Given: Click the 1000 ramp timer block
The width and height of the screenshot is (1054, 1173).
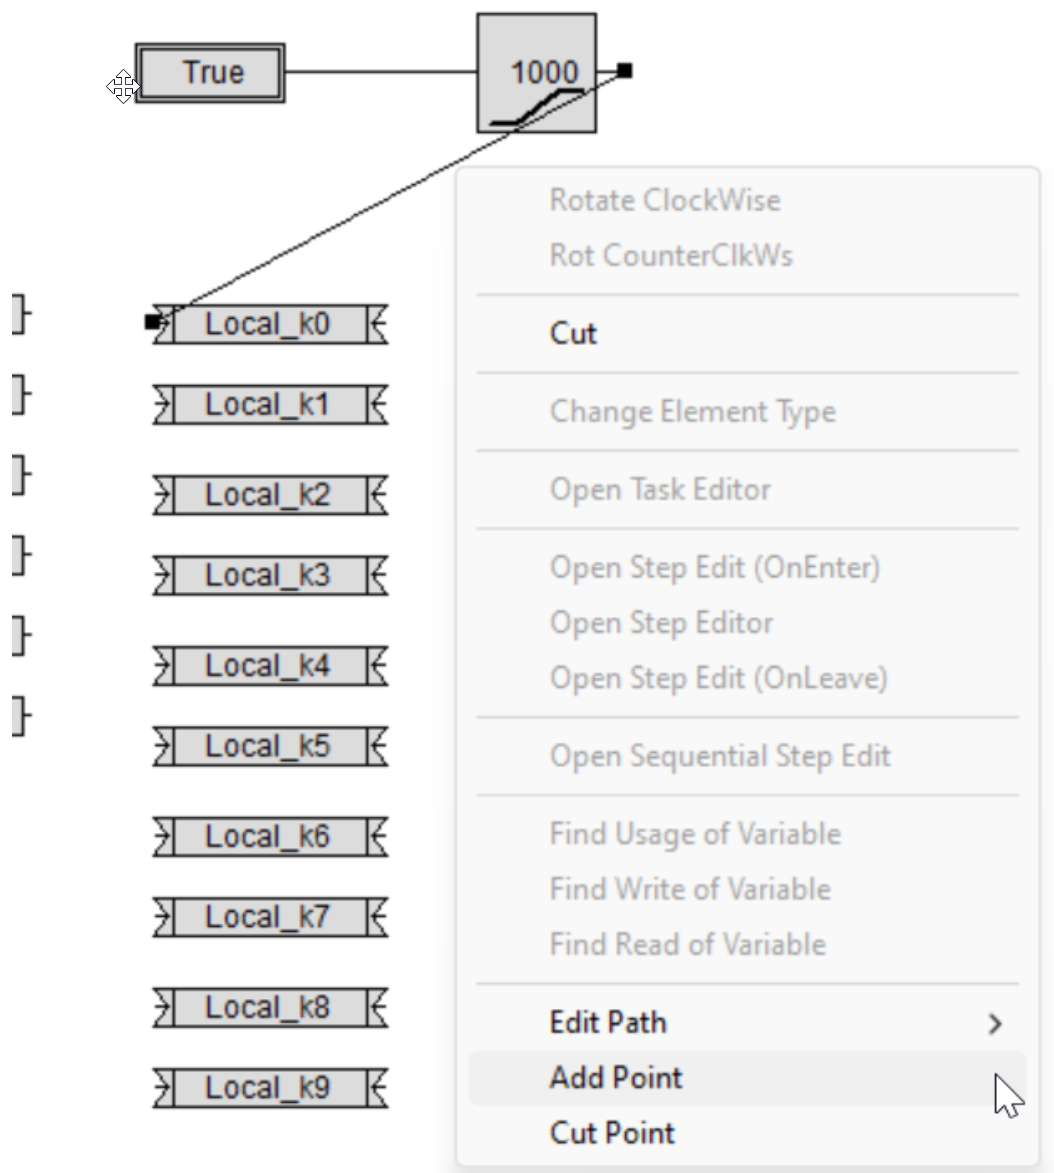Looking at the screenshot, I should (536, 73).
